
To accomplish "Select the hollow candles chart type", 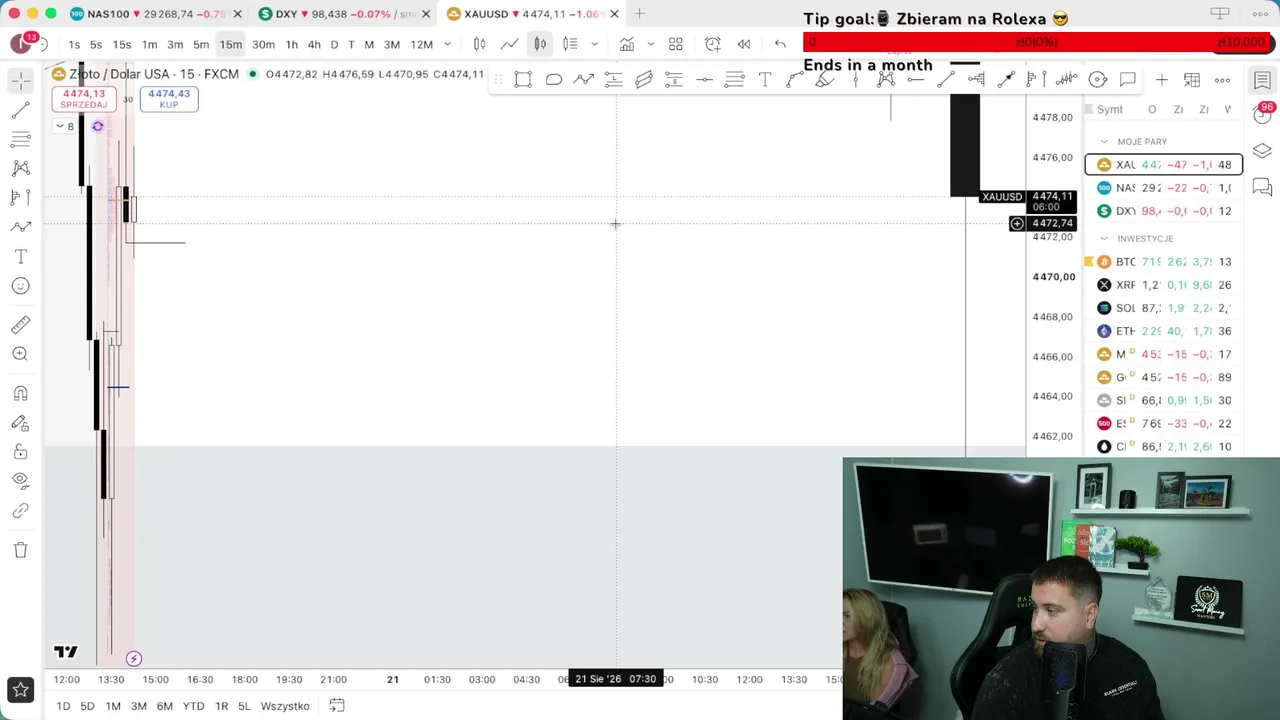I will pyautogui.click(x=540, y=44).
